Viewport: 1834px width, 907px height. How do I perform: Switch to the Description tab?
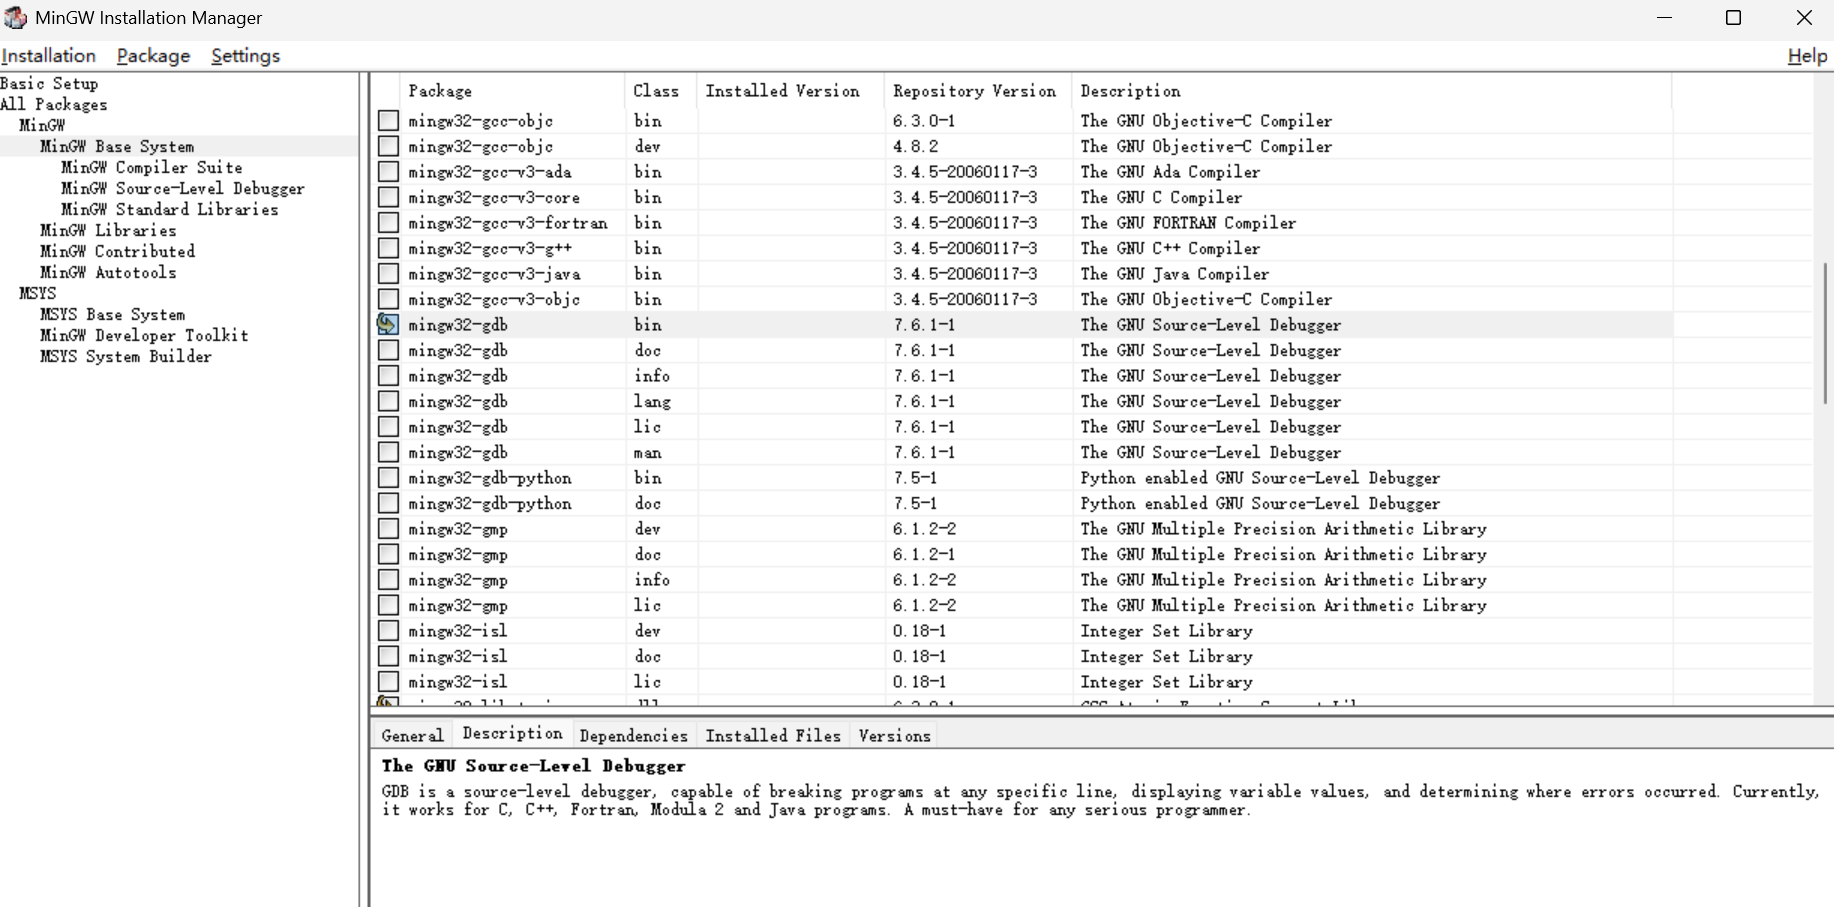512,733
